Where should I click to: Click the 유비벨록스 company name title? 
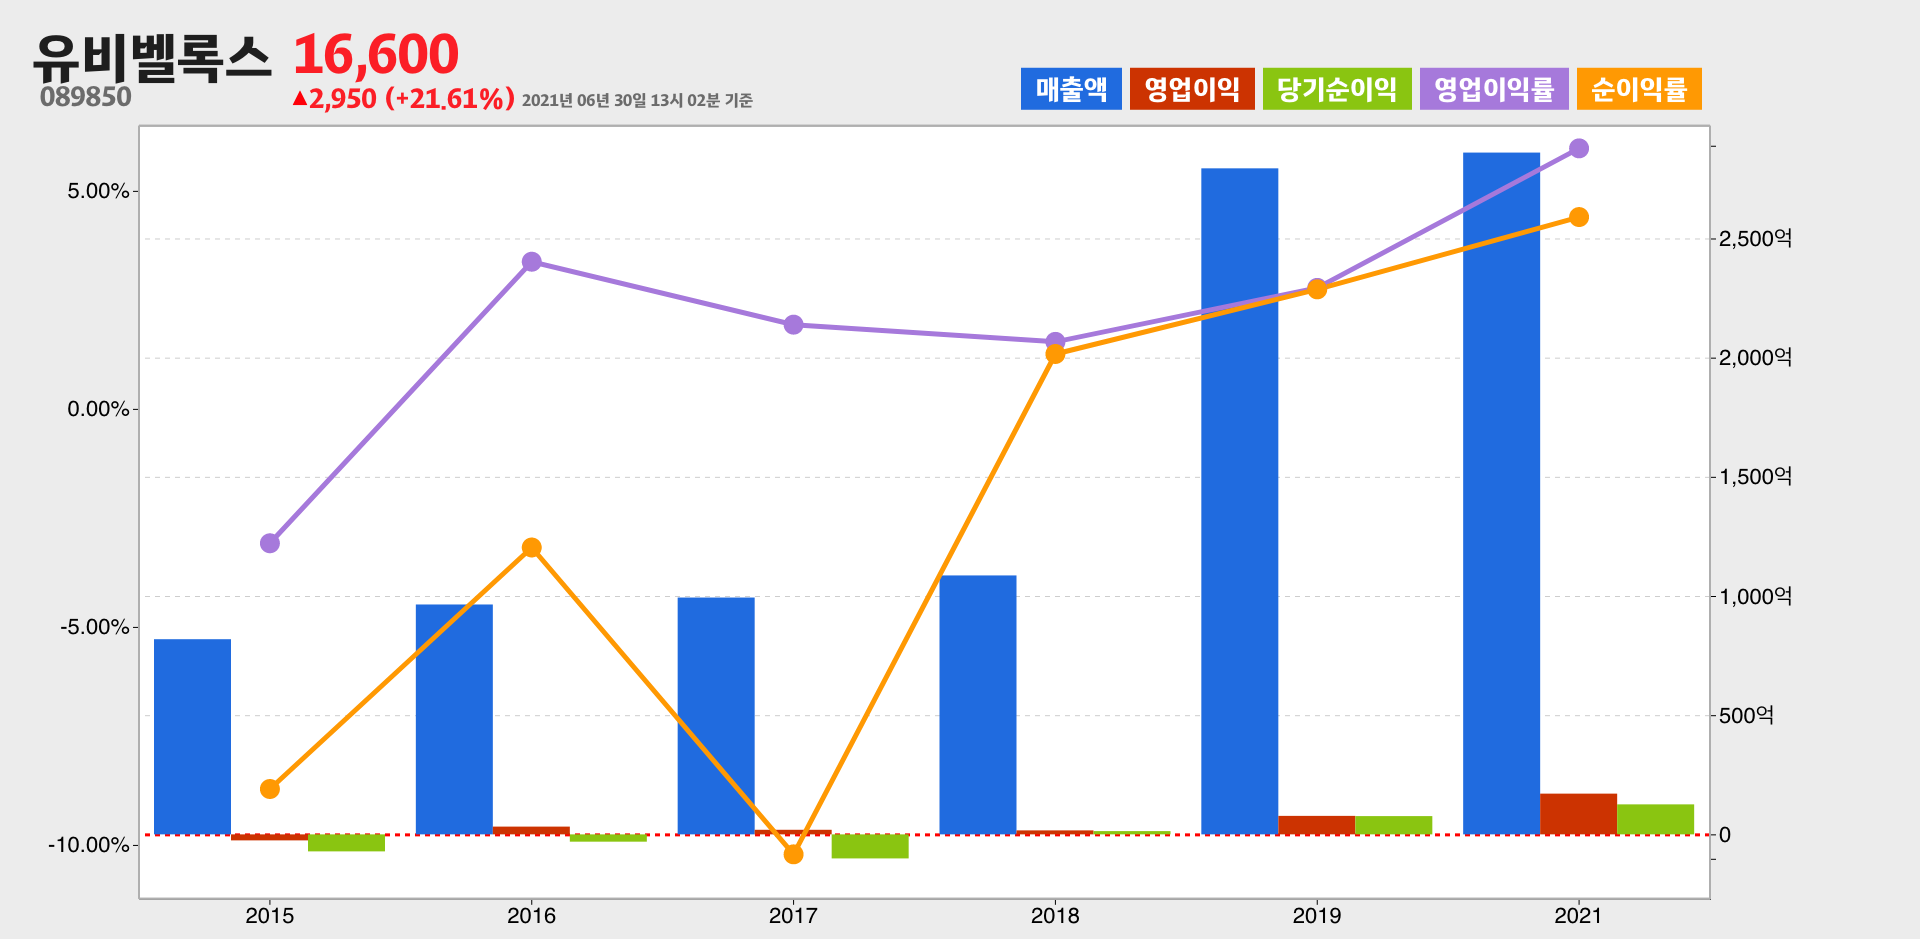click(152, 57)
